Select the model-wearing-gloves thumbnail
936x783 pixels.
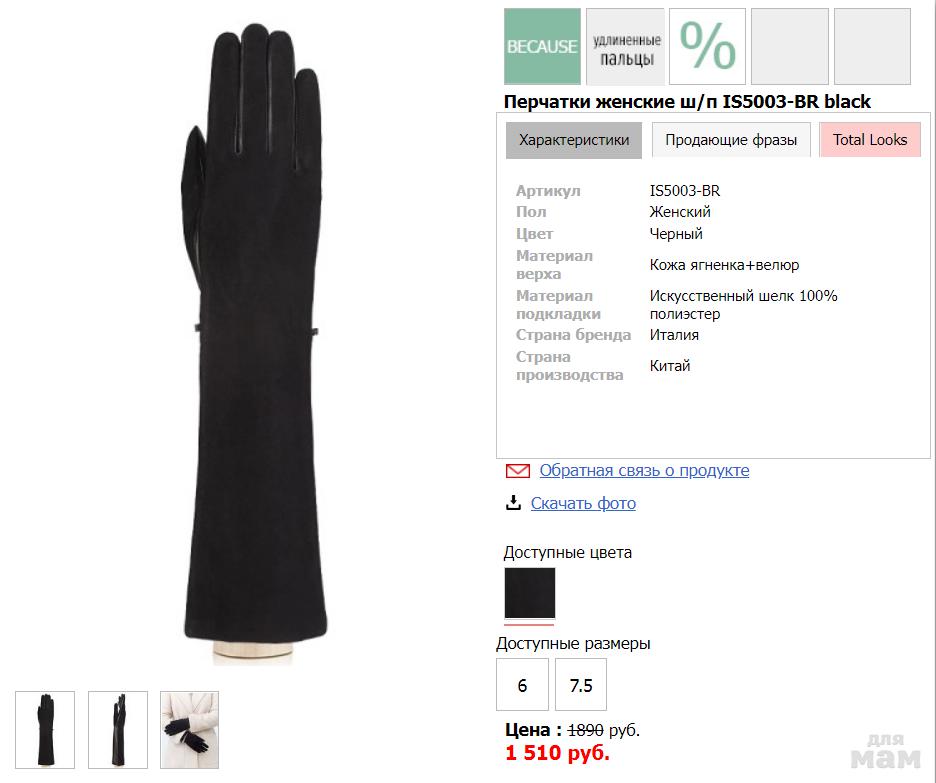(x=189, y=730)
